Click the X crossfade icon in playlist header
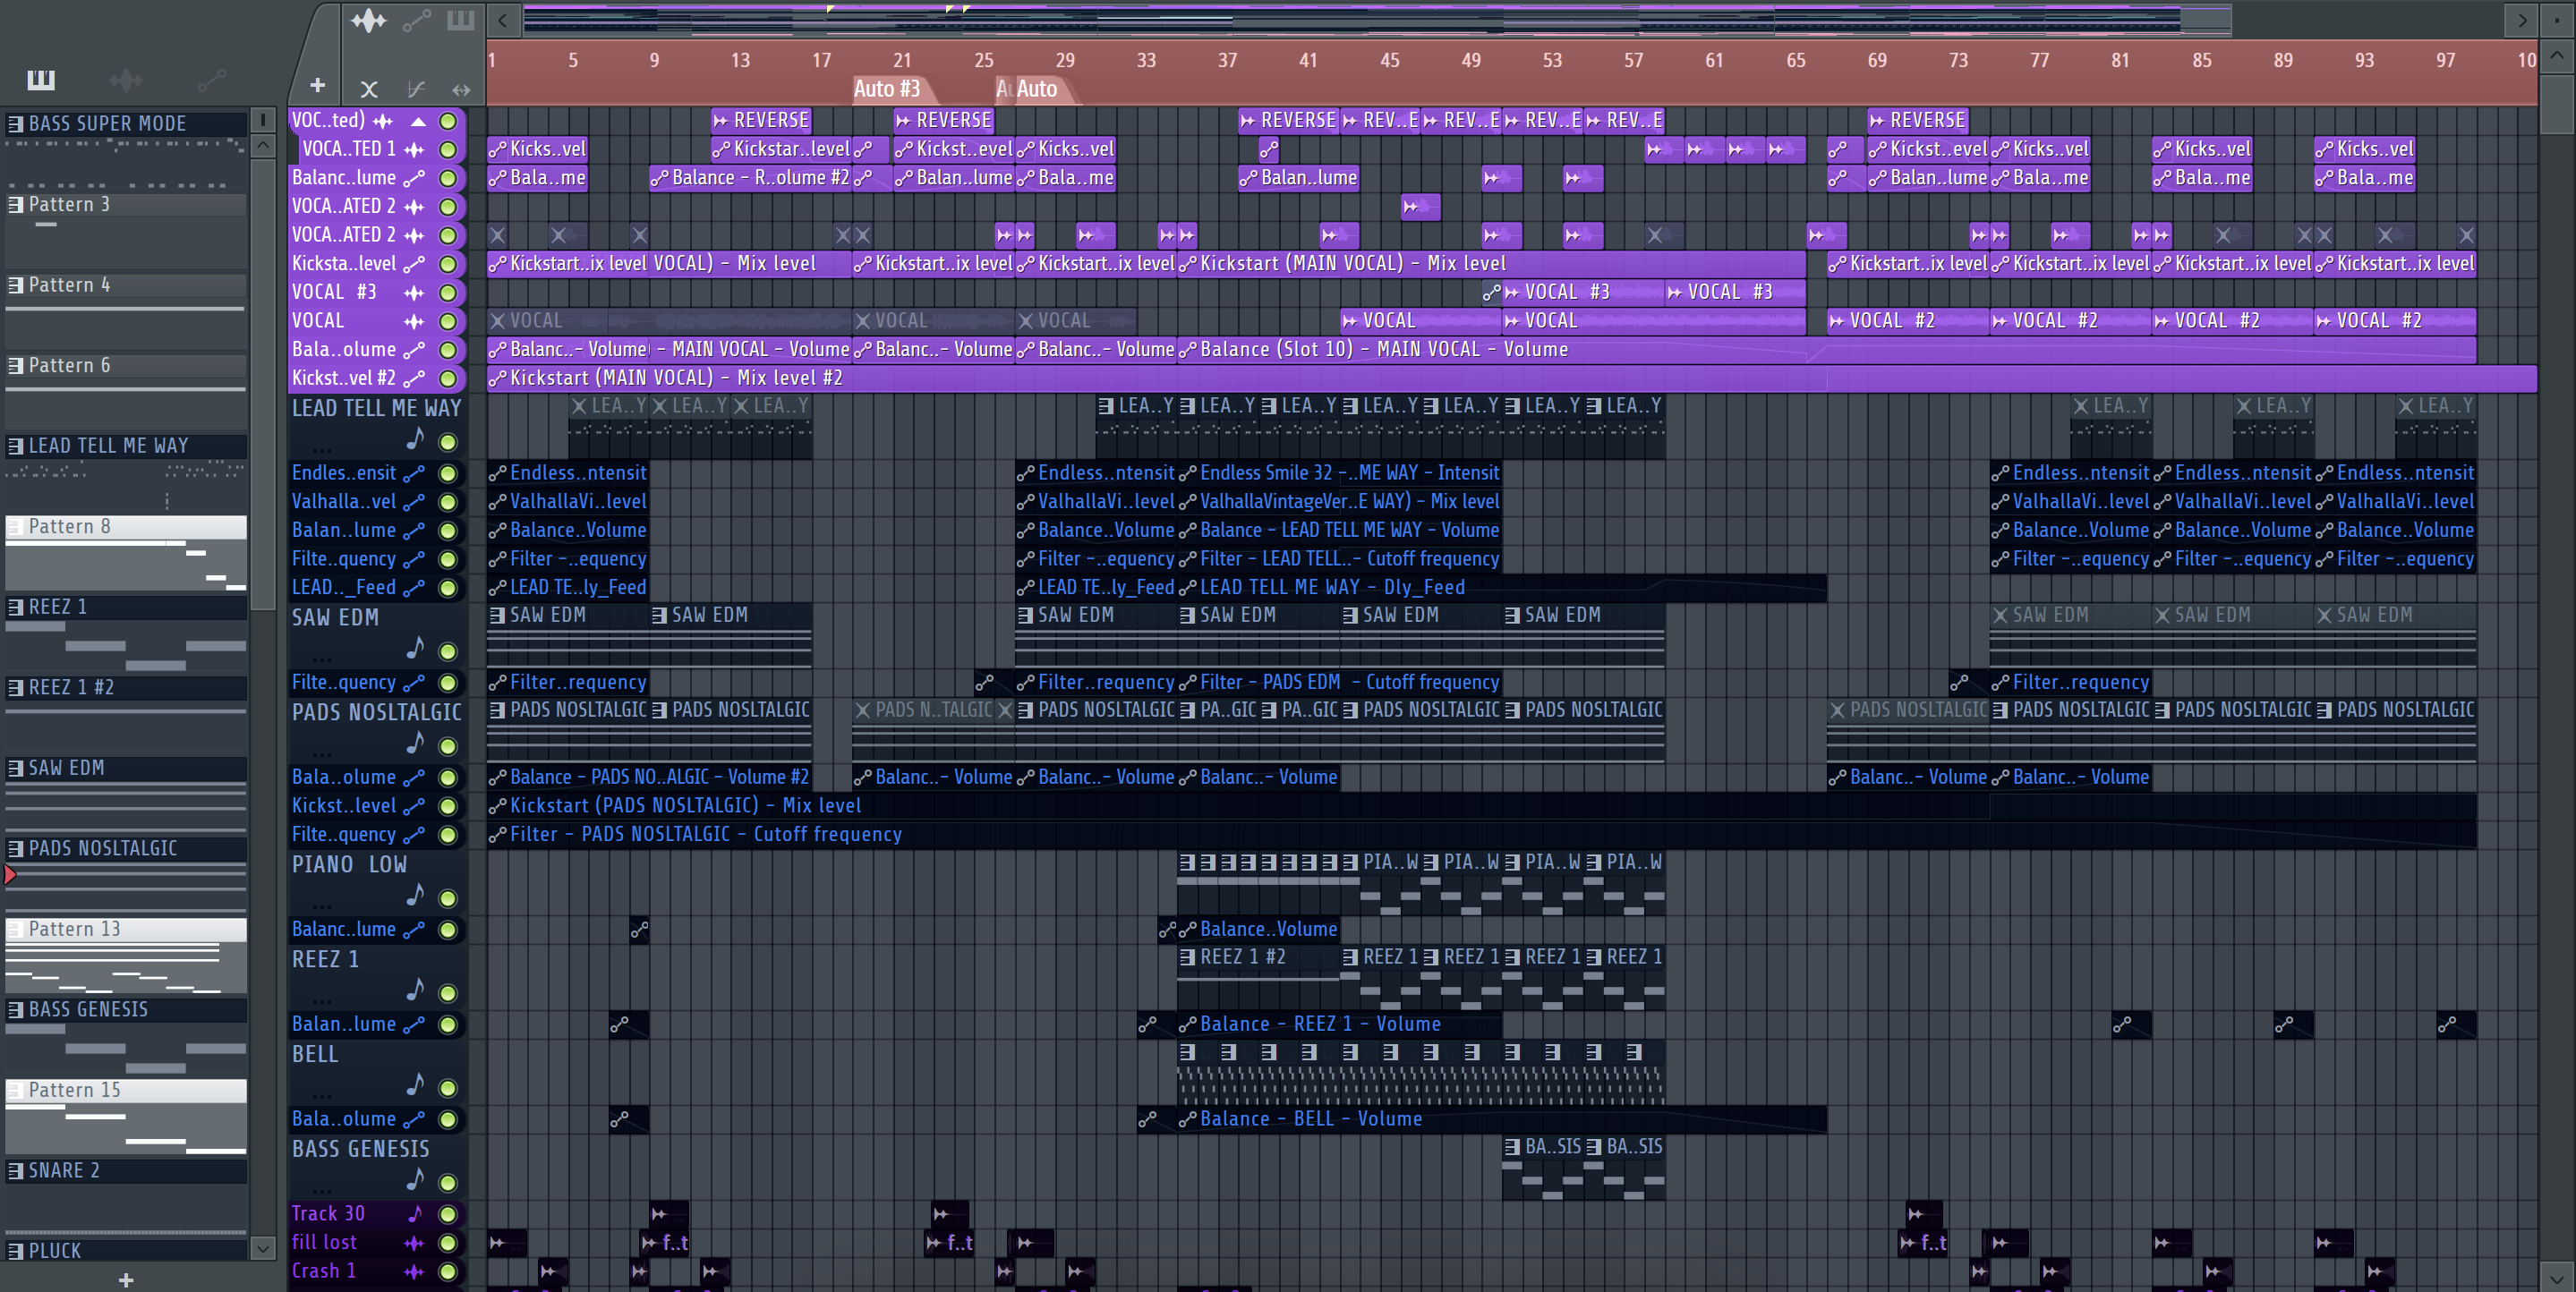The width and height of the screenshot is (2576, 1292). (x=369, y=89)
